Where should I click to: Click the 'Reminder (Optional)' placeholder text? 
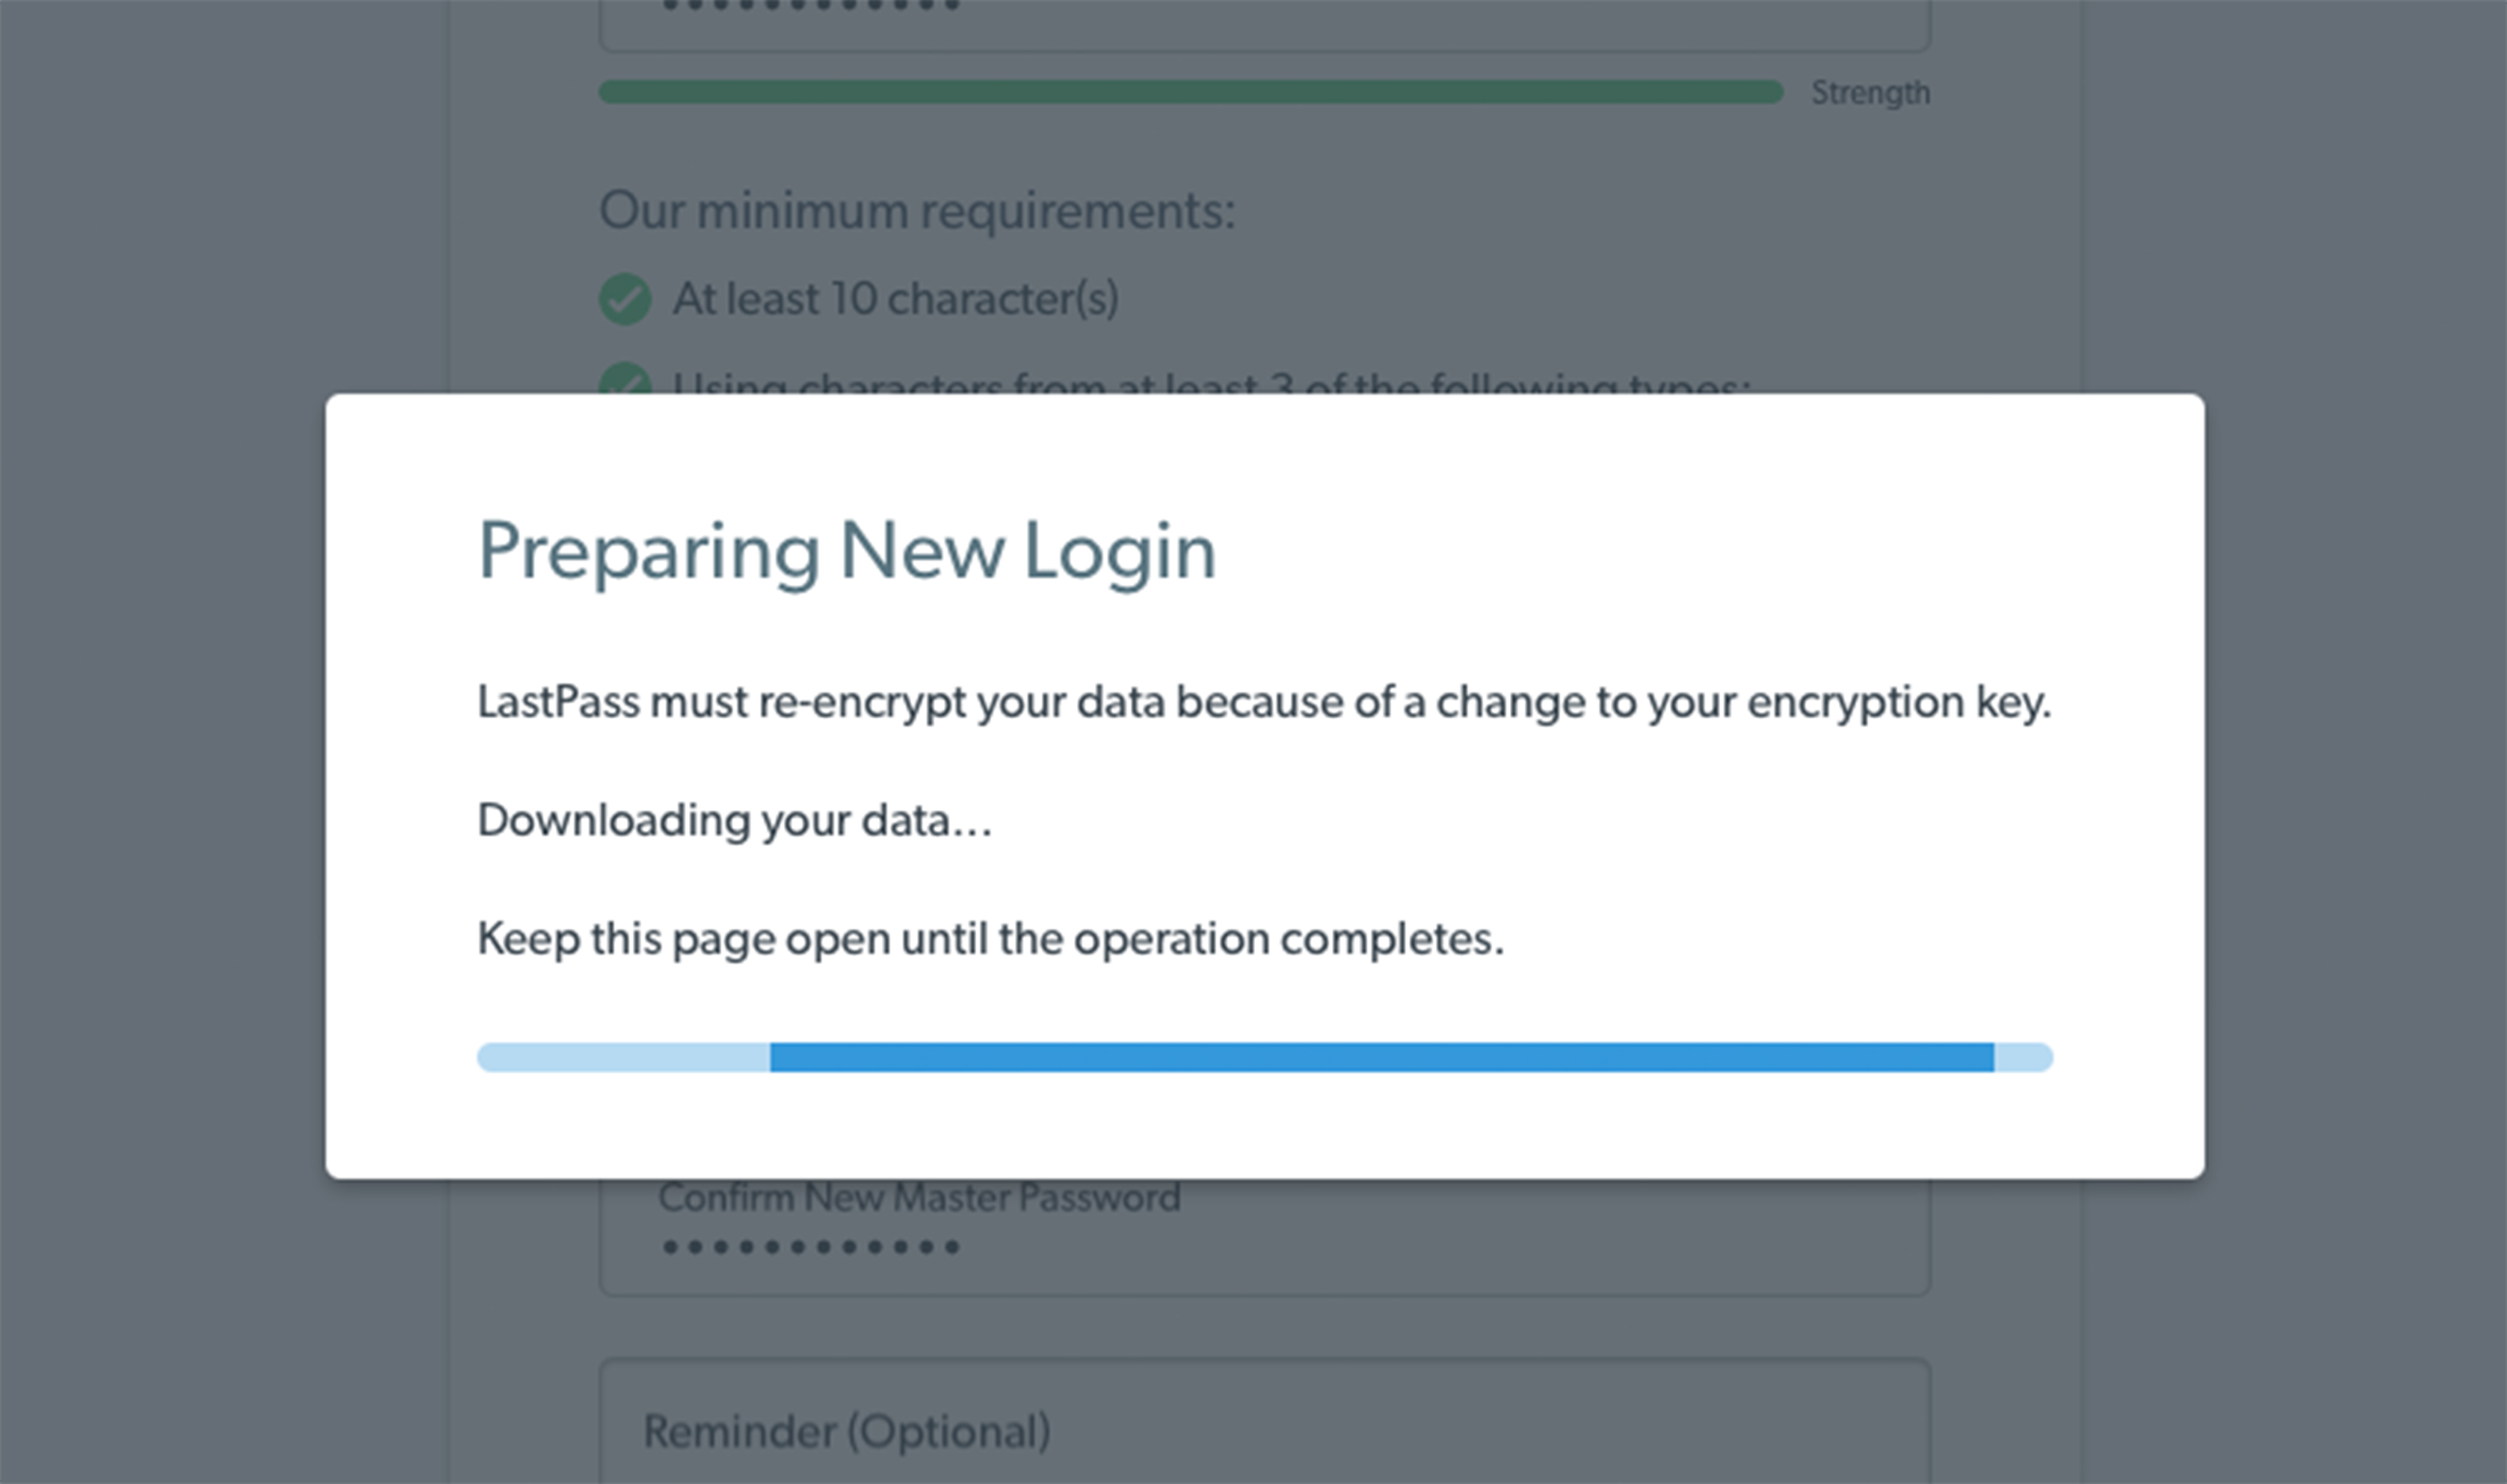coord(846,1432)
